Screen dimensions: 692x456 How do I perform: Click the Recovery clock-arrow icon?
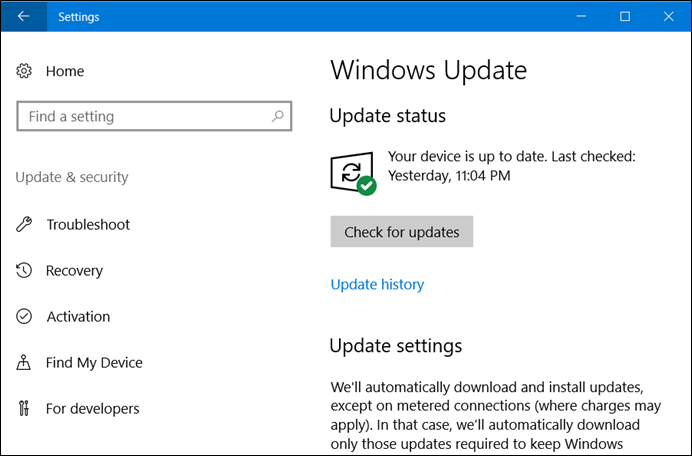coord(24,270)
